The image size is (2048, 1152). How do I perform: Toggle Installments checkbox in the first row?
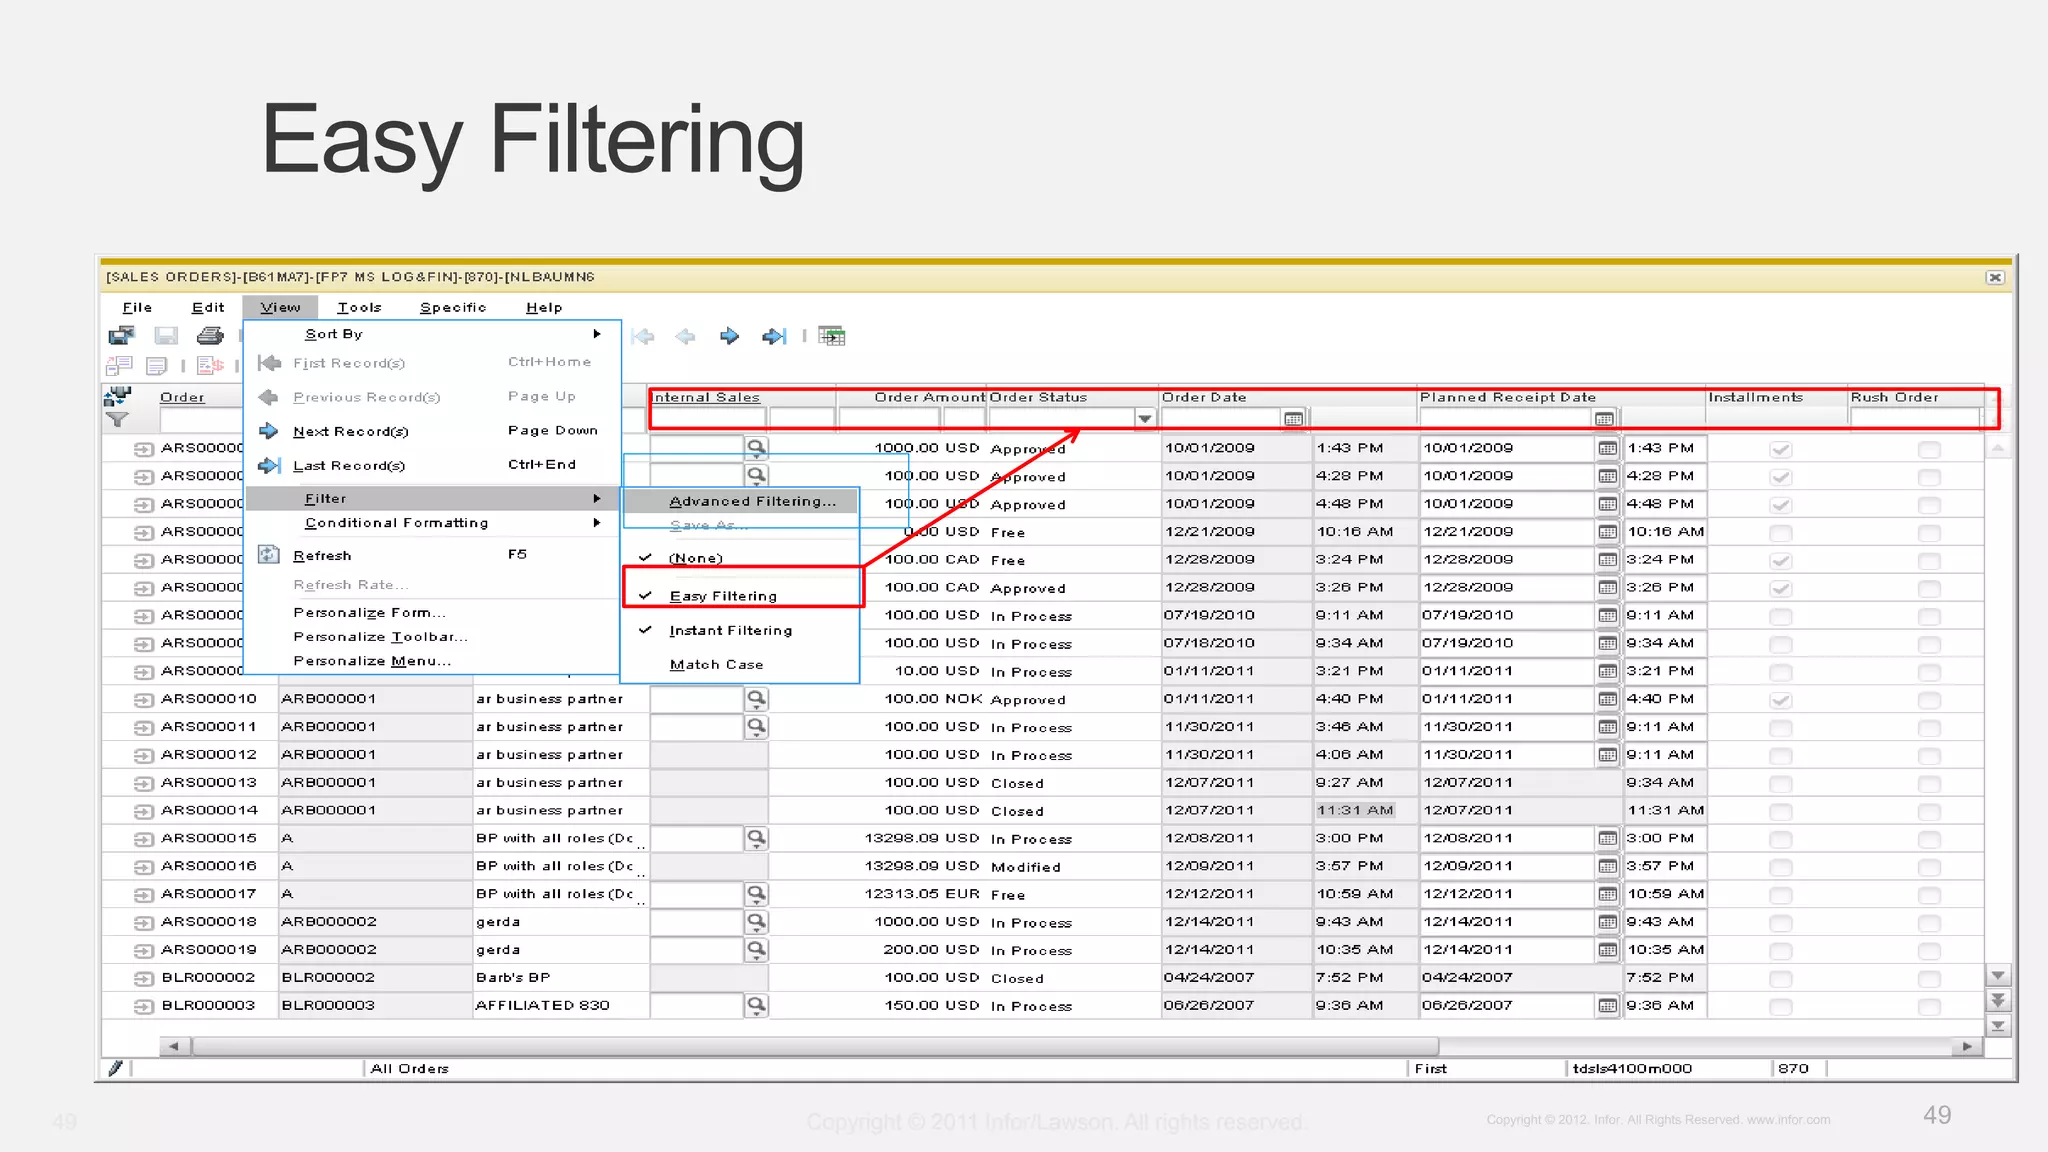click(x=1780, y=449)
